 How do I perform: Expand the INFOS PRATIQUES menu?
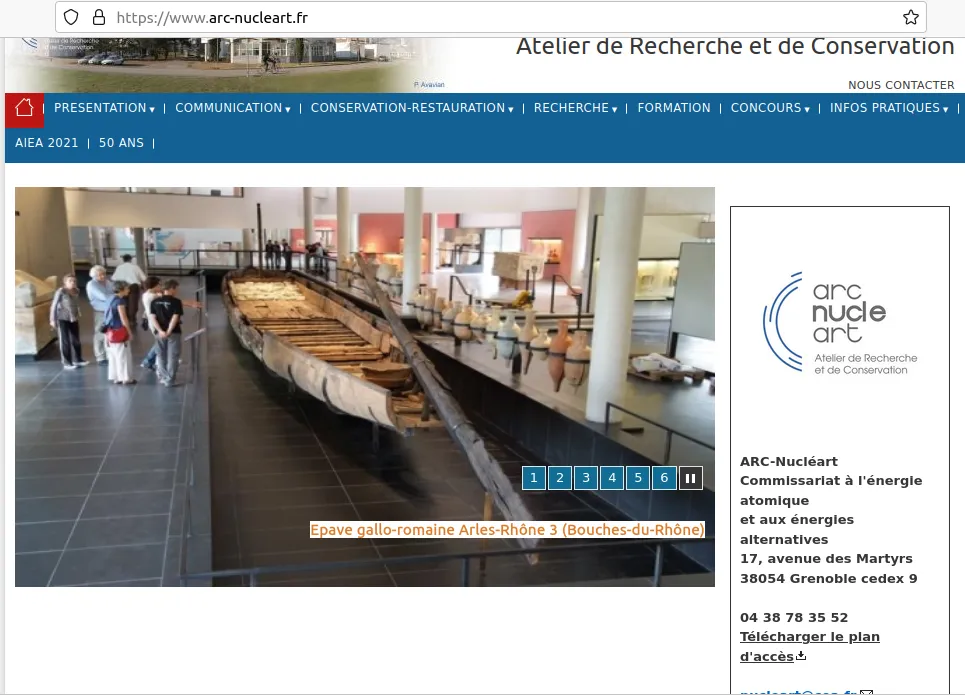coord(888,108)
